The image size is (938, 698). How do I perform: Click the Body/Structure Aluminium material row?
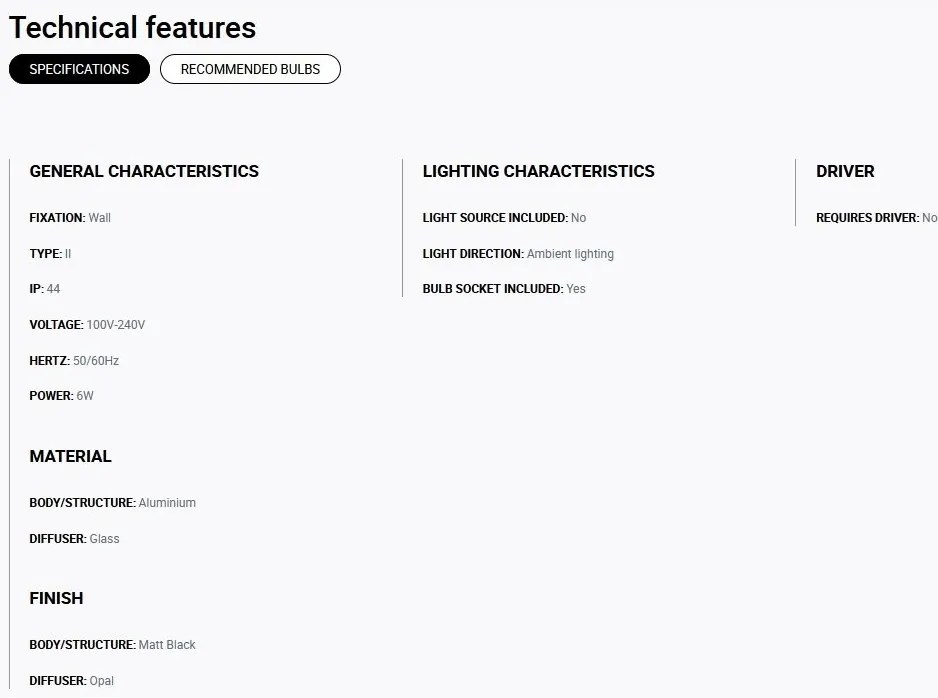click(x=112, y=503)
